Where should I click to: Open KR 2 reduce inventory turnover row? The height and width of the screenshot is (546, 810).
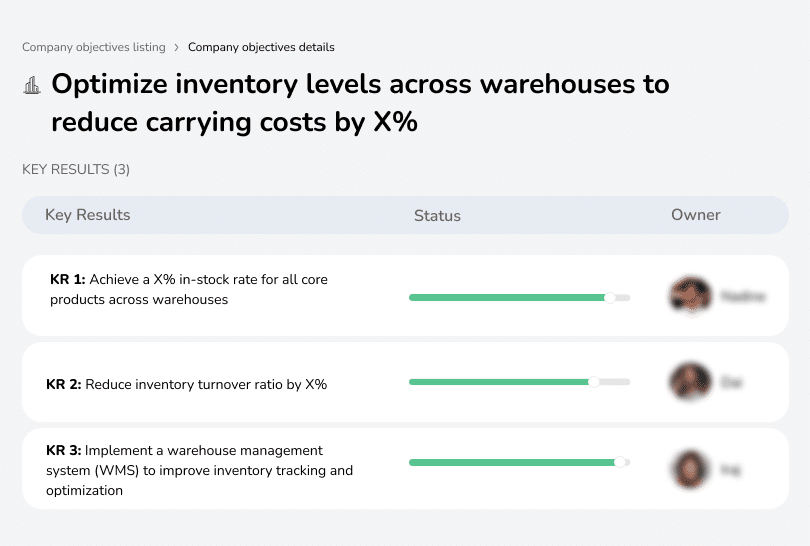pos(187,383)
